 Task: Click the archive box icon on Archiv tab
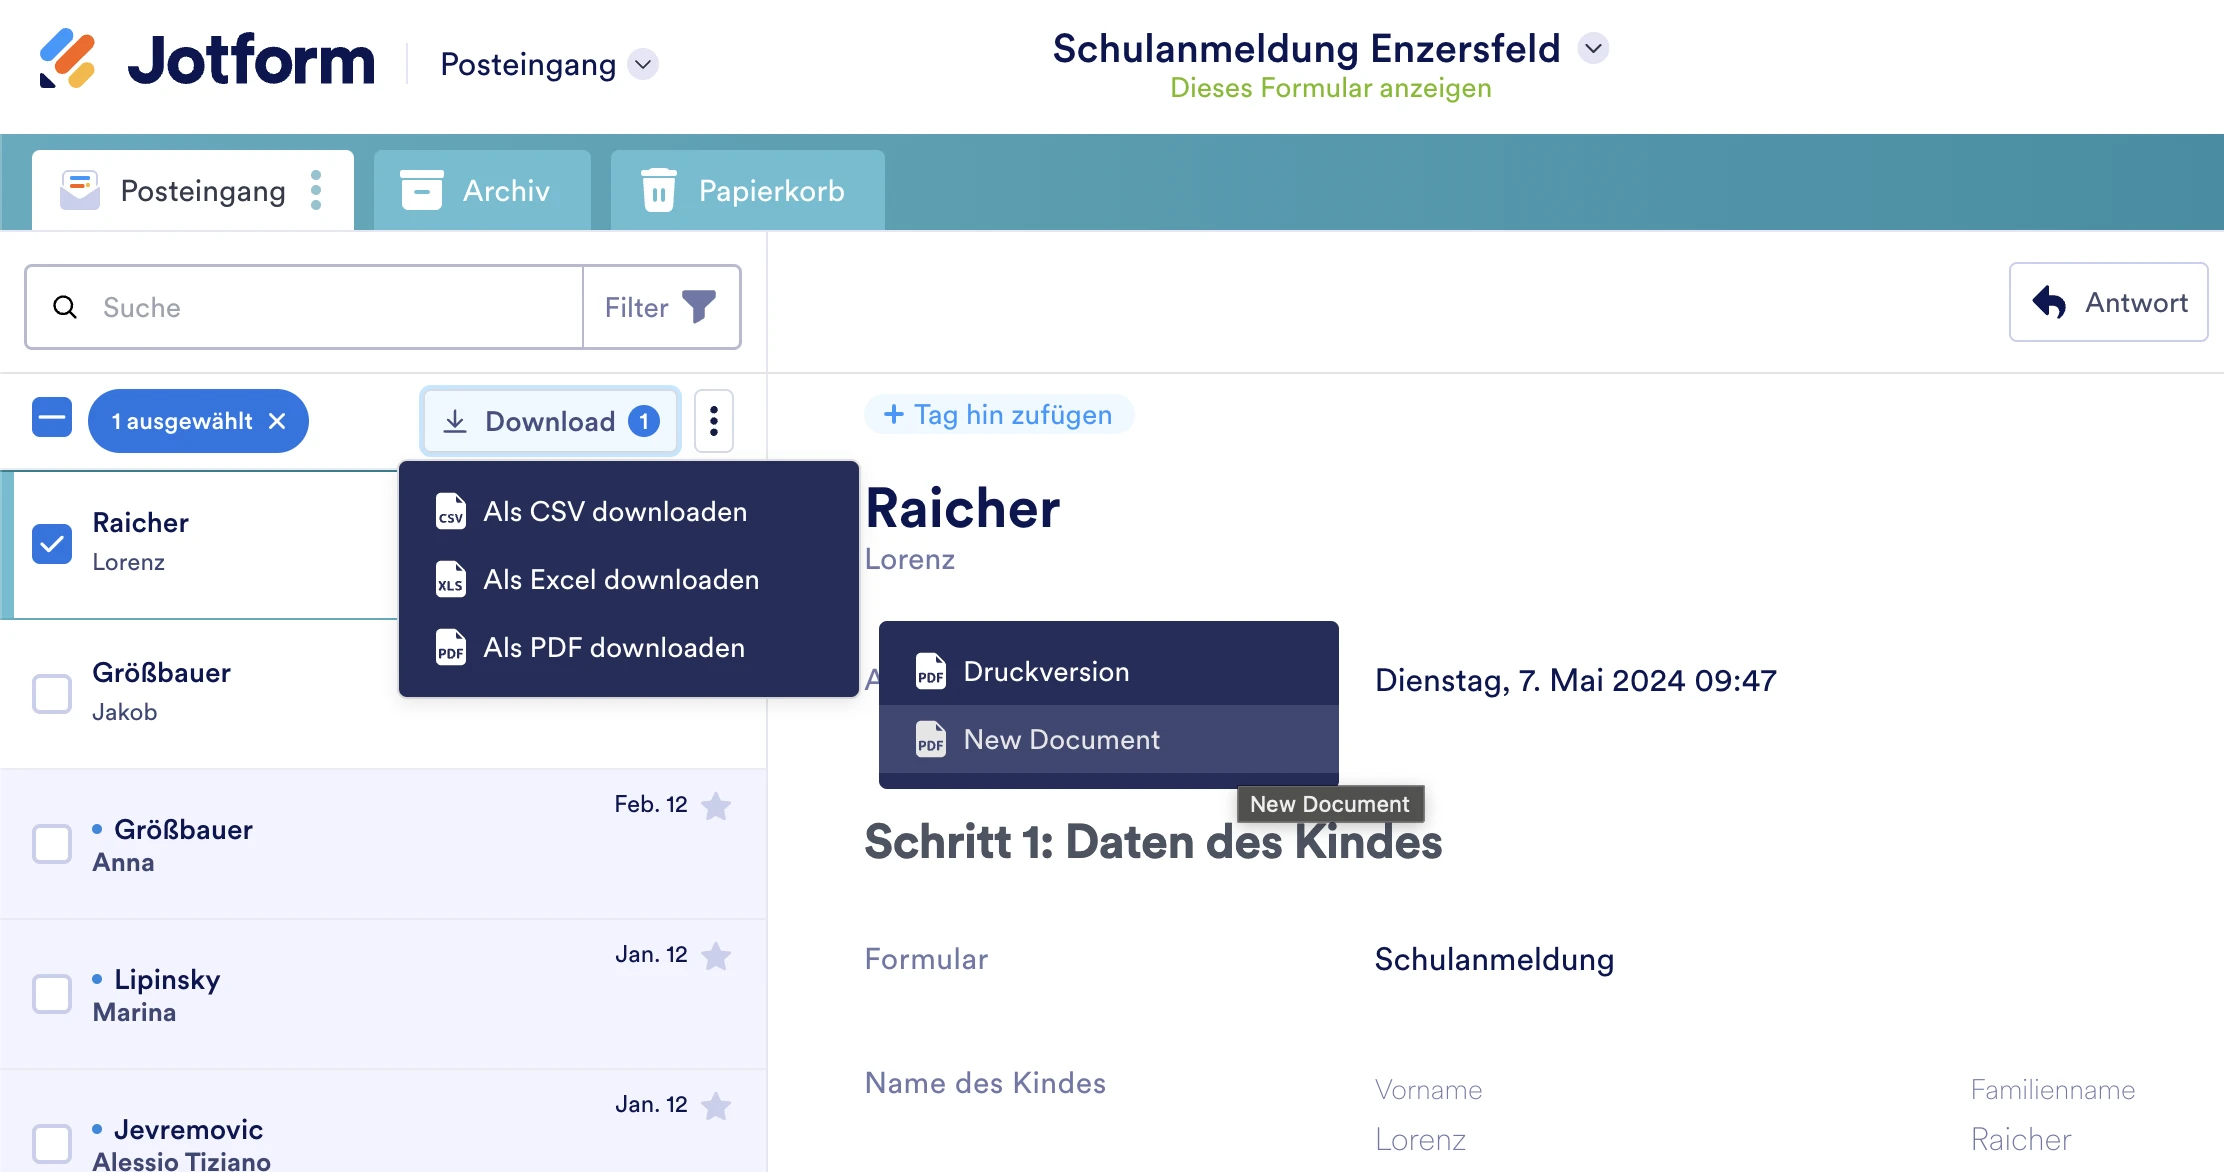(422, 189)
